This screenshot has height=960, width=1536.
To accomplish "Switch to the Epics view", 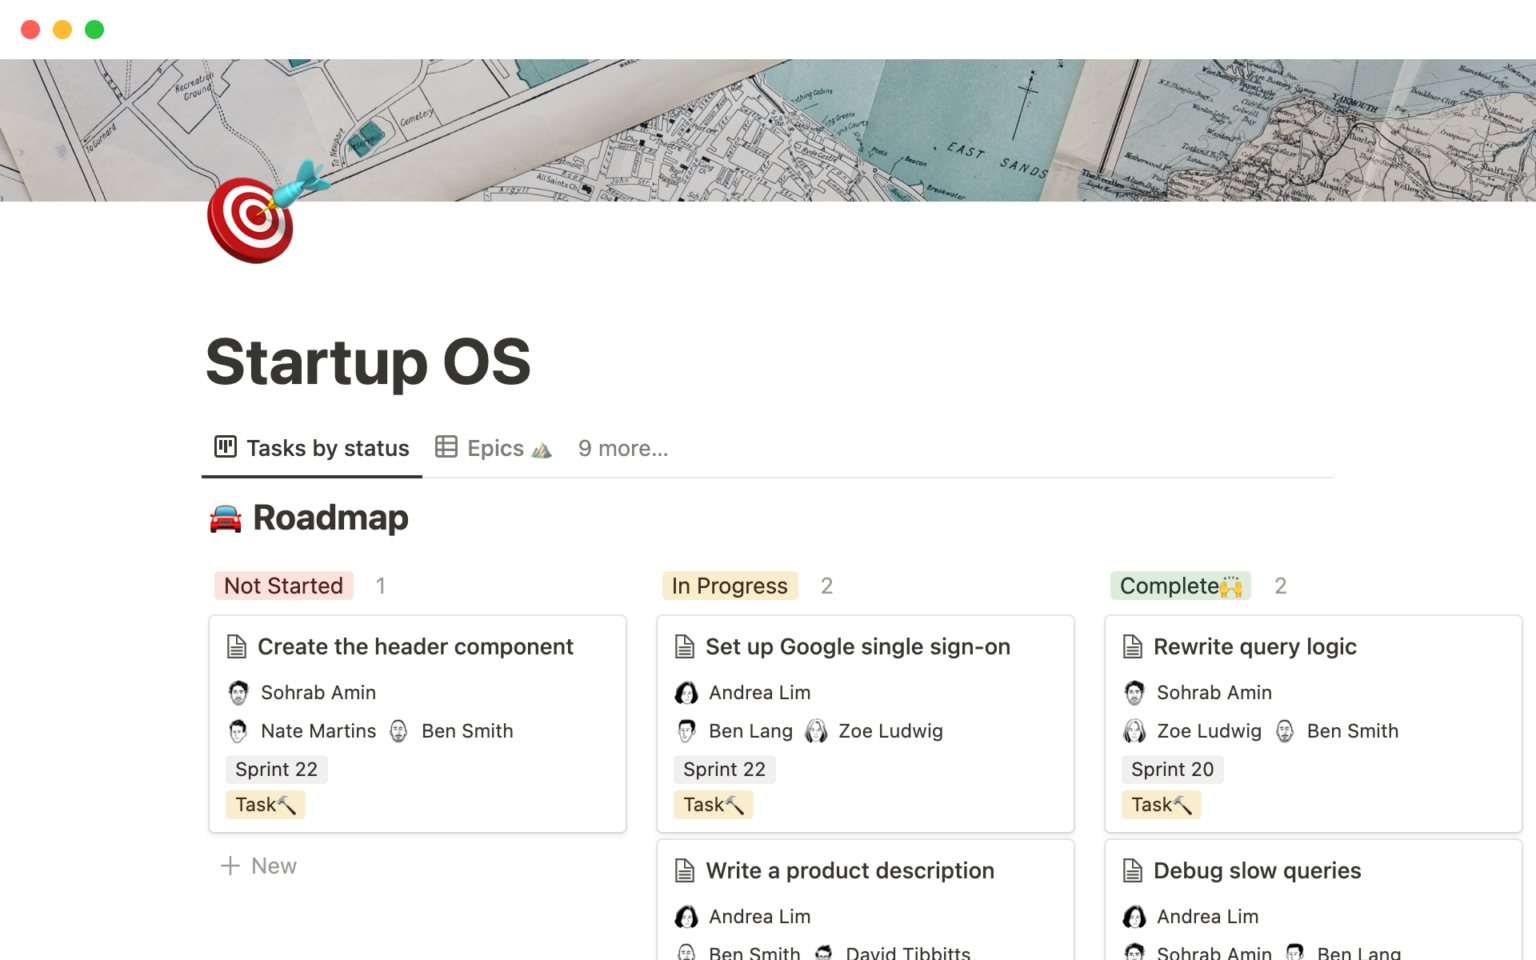I will [x=495, y=448].
